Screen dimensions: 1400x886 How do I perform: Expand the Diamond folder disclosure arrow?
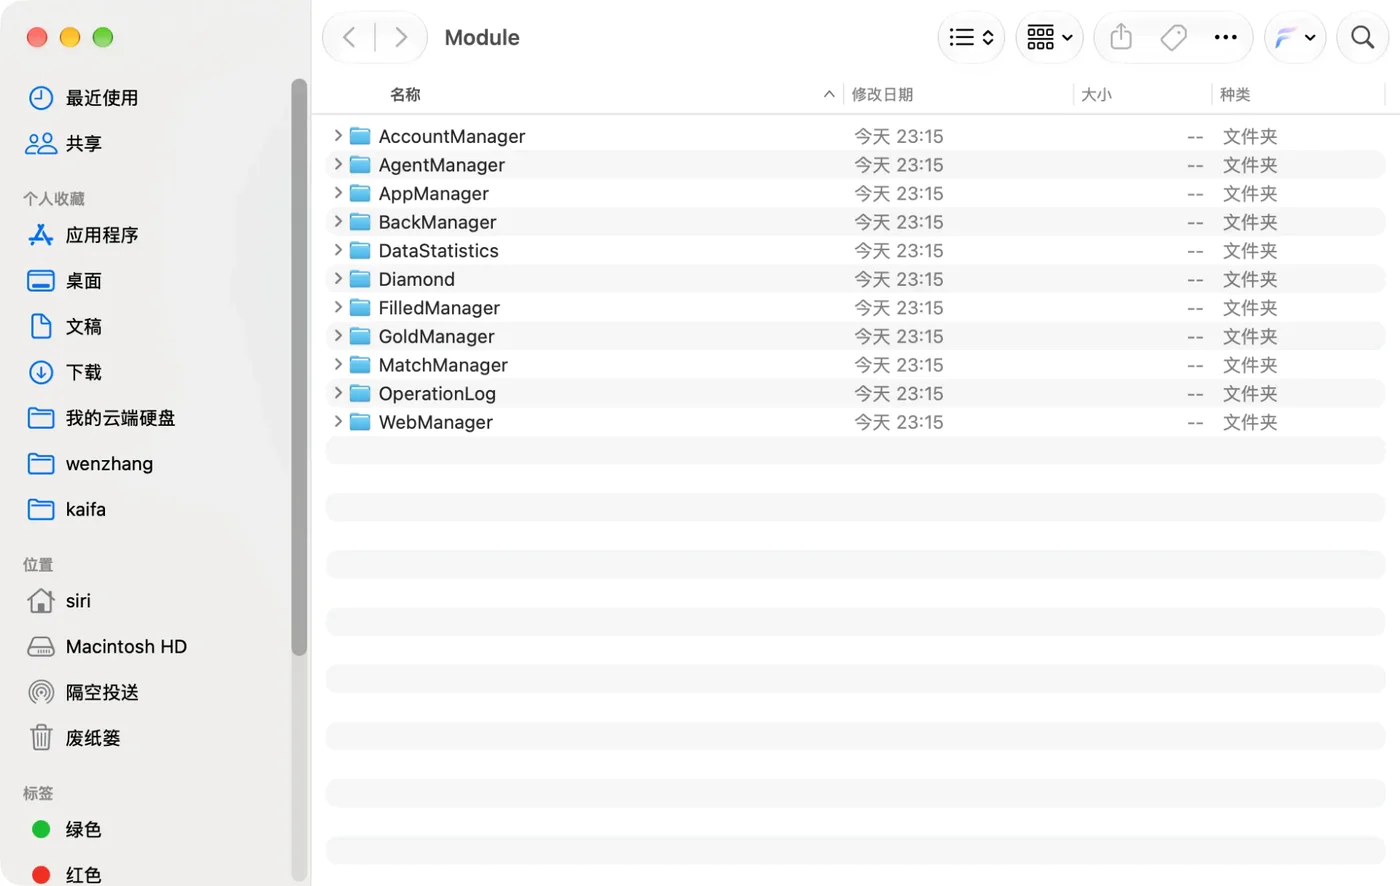[x=338, y=279]
